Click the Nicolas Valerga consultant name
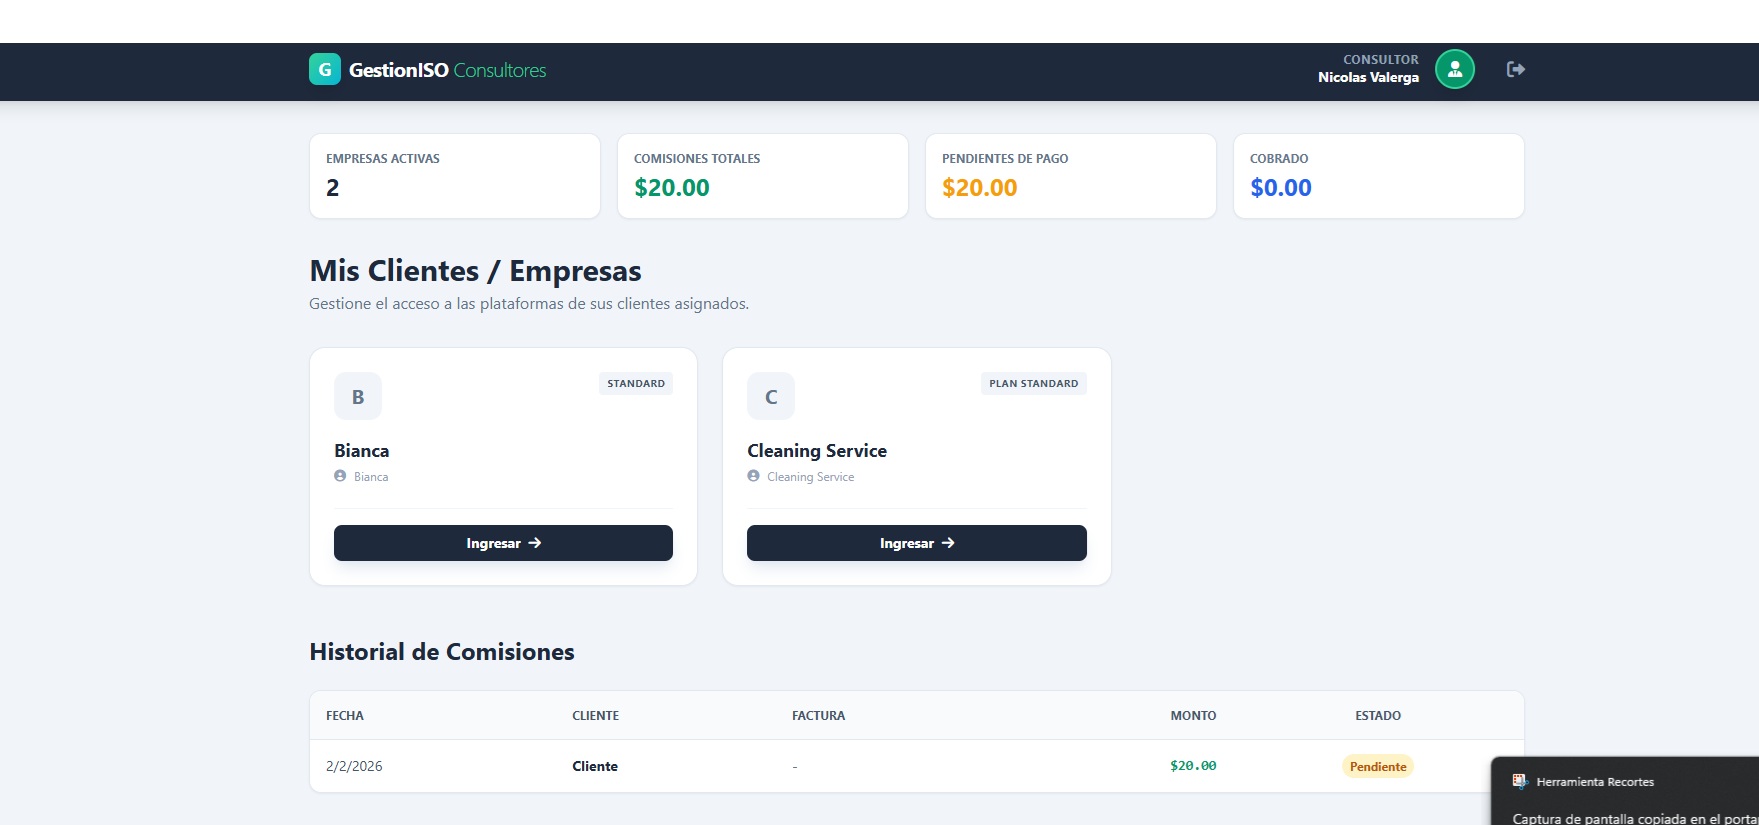The height and width of the screenshot is (825, 1759). click(1368, 78)
